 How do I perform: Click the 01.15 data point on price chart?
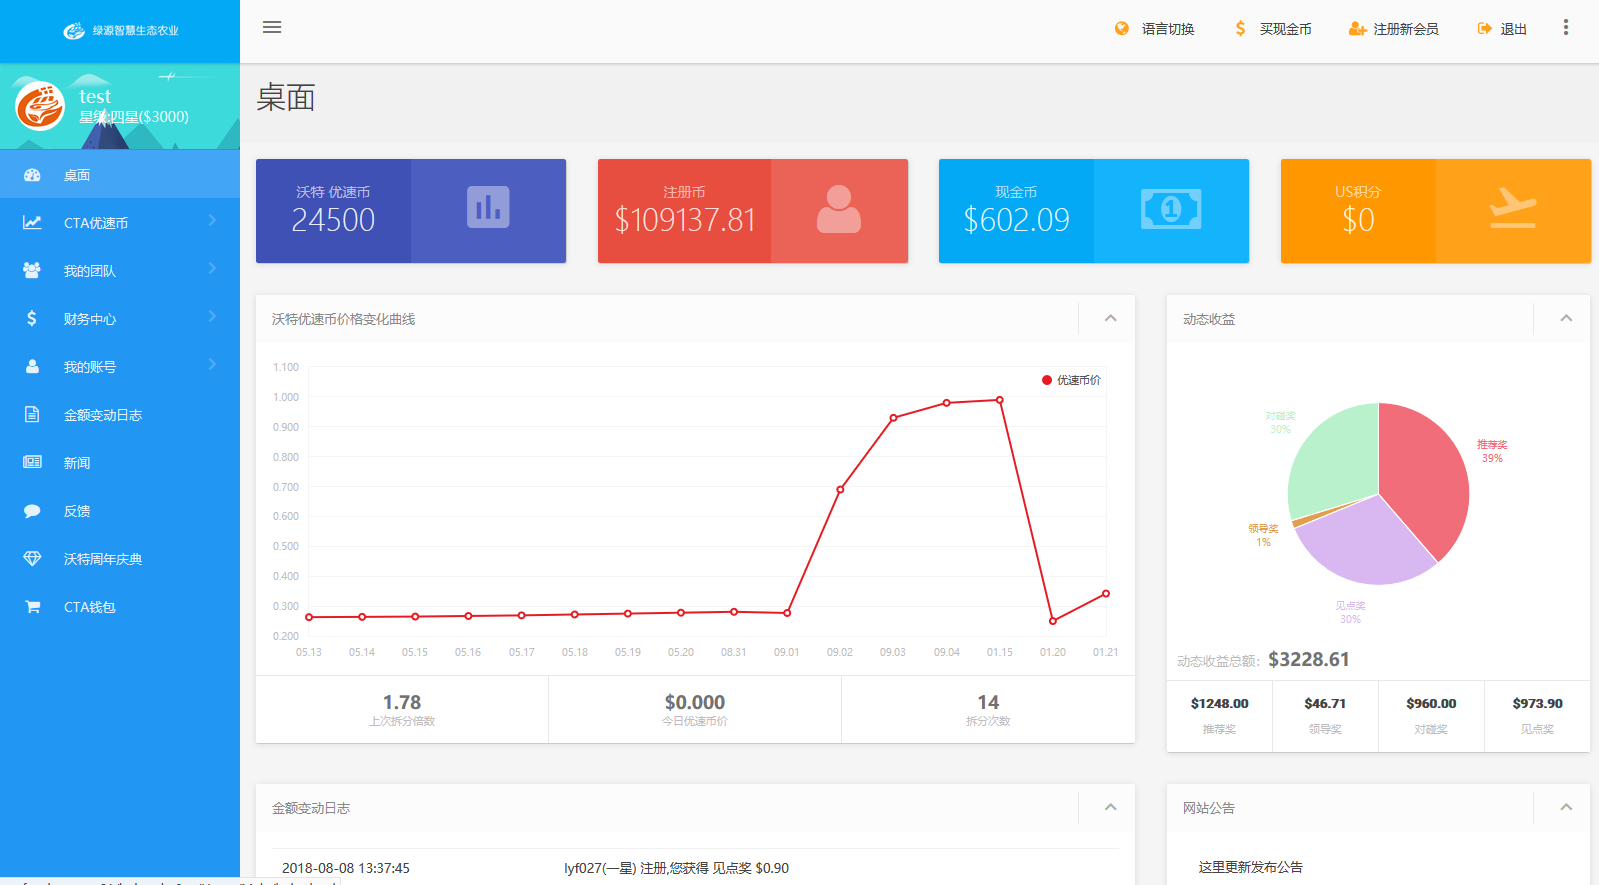click(999, 400)
